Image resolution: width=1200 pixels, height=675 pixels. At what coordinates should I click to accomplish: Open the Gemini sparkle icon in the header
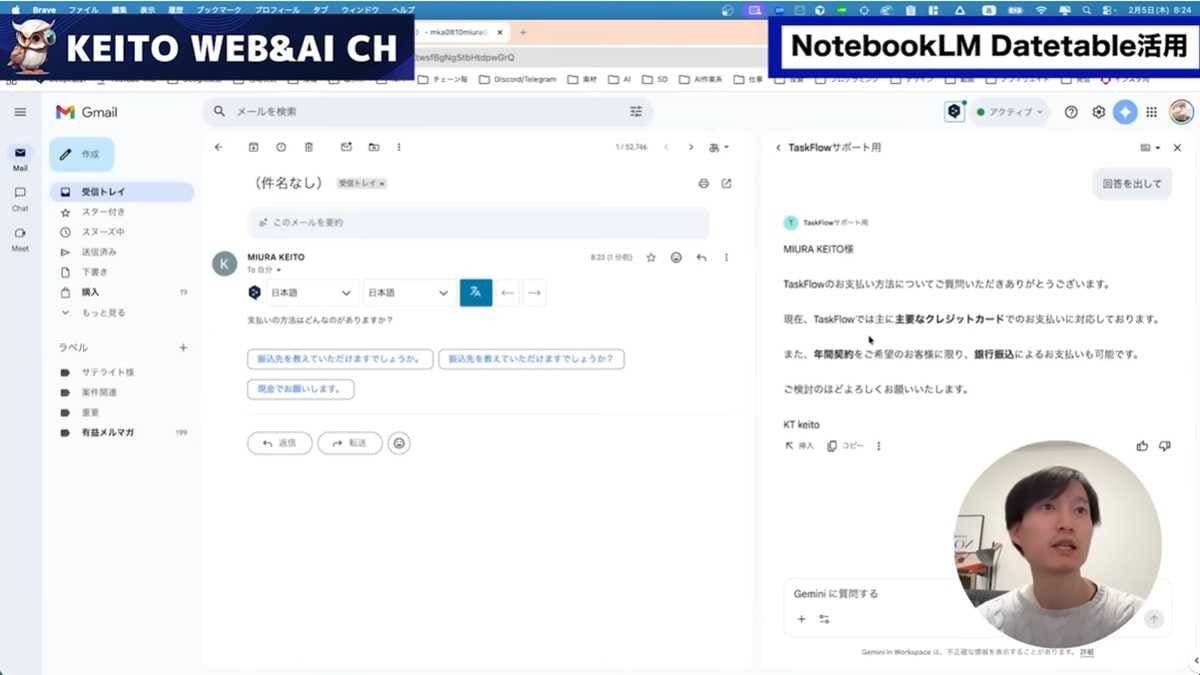coord(1125,112)
